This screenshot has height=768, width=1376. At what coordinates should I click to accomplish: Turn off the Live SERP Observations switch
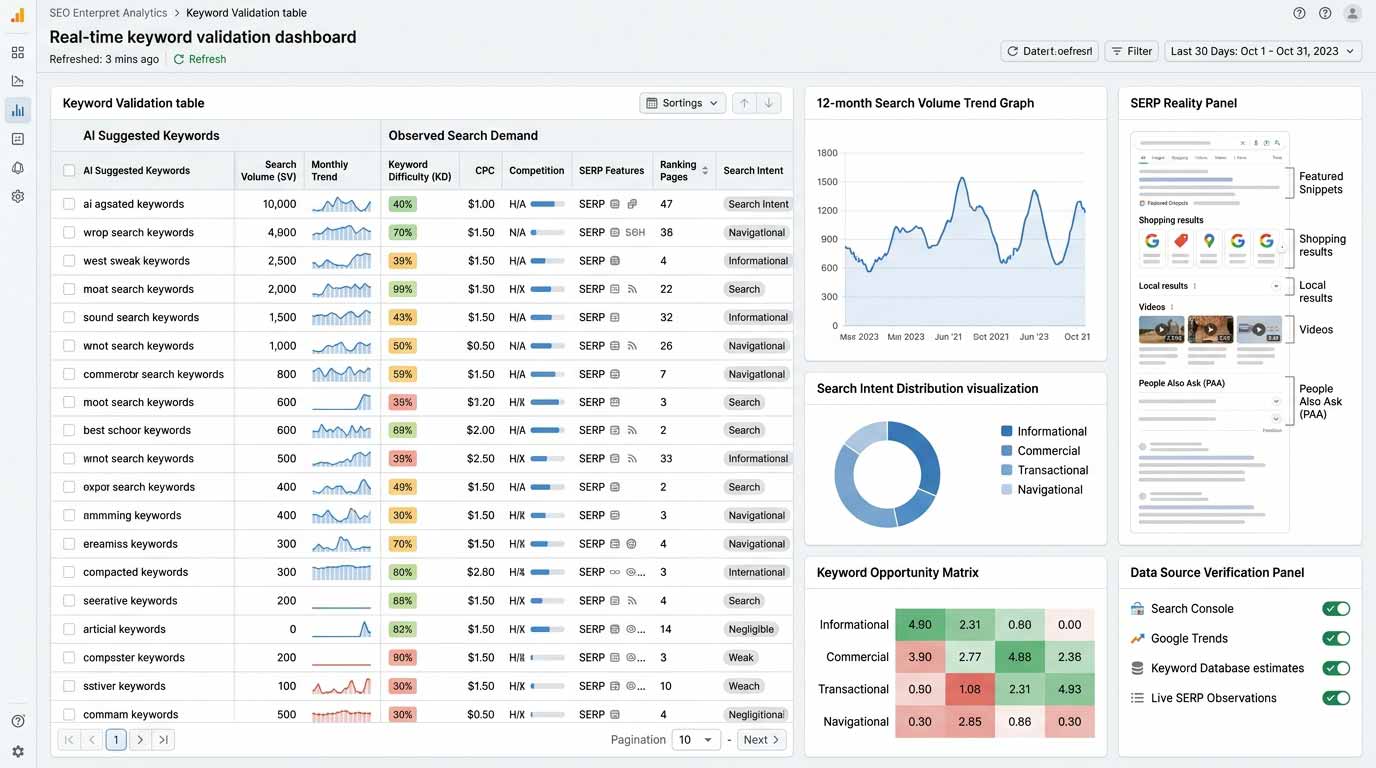pos(1336,698)
